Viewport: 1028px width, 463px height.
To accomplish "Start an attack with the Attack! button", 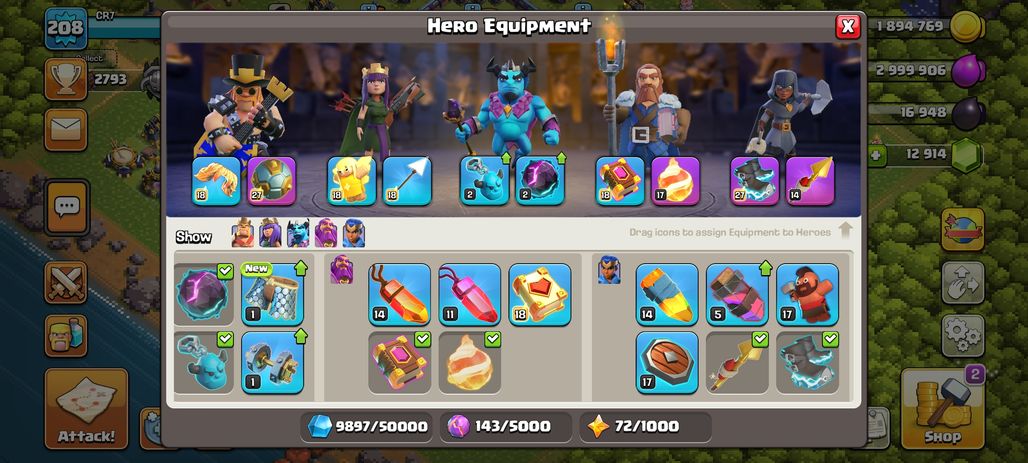I will pos(87,409).
